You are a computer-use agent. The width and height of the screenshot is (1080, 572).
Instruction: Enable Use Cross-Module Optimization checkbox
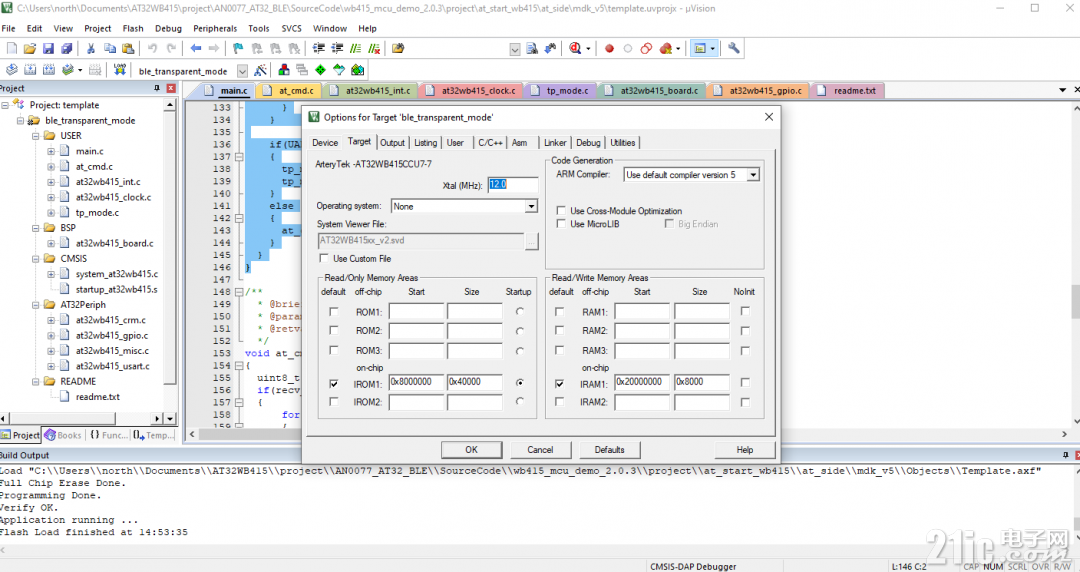pyautogui.click(x=561, y=211)
